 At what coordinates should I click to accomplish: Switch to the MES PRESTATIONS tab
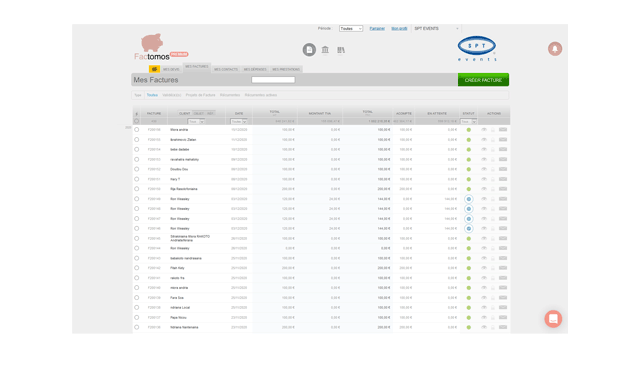pyautogui.click(x=286, y=69)
